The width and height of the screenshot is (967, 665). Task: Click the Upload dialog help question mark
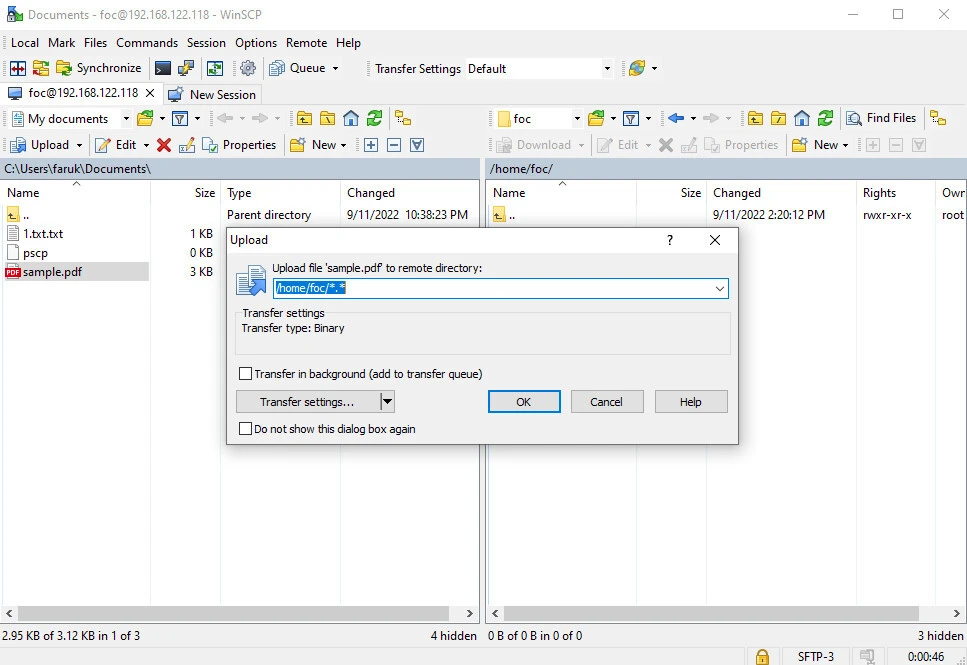(670, 240)
